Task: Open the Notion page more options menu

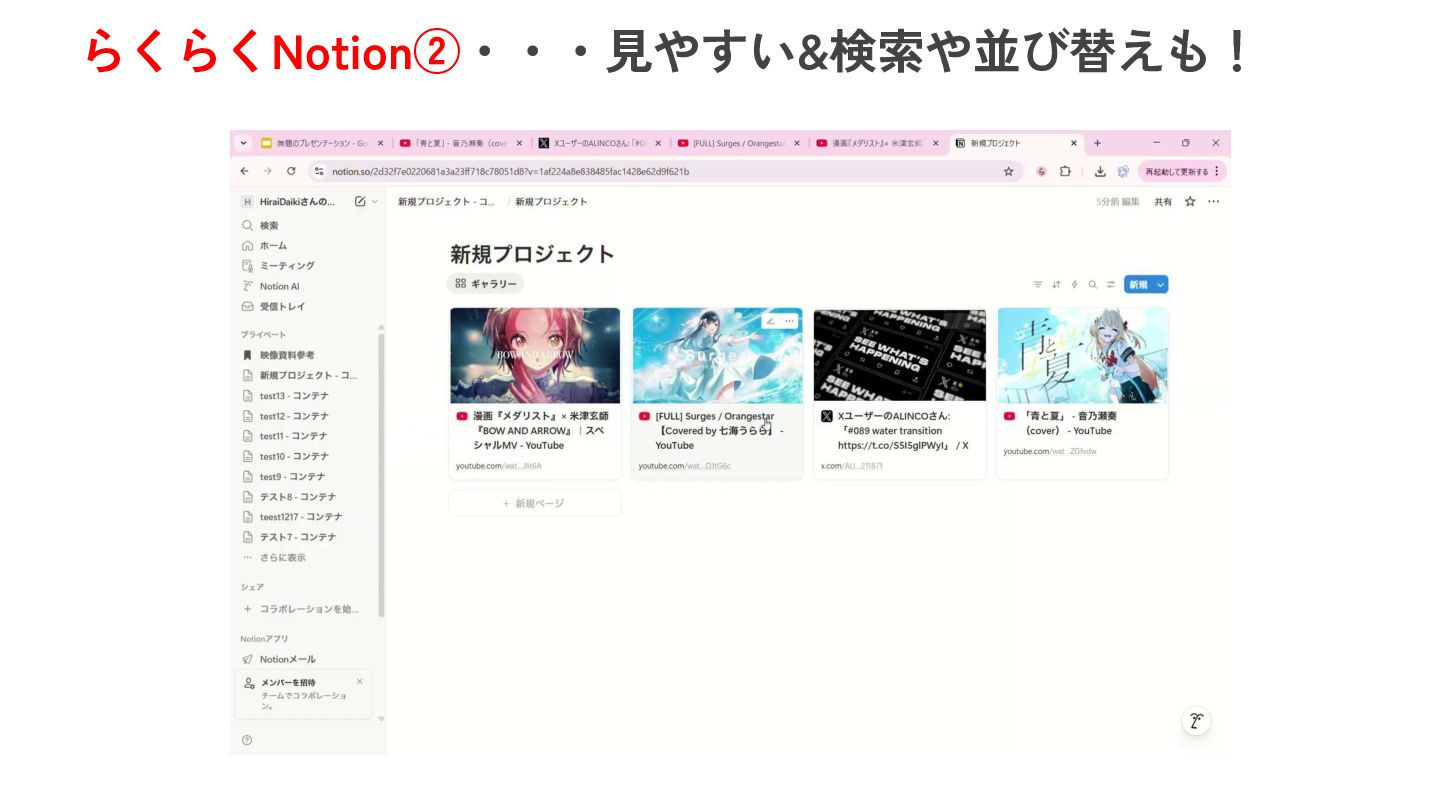Action: pyautogui.click(x=1214, y=202)
